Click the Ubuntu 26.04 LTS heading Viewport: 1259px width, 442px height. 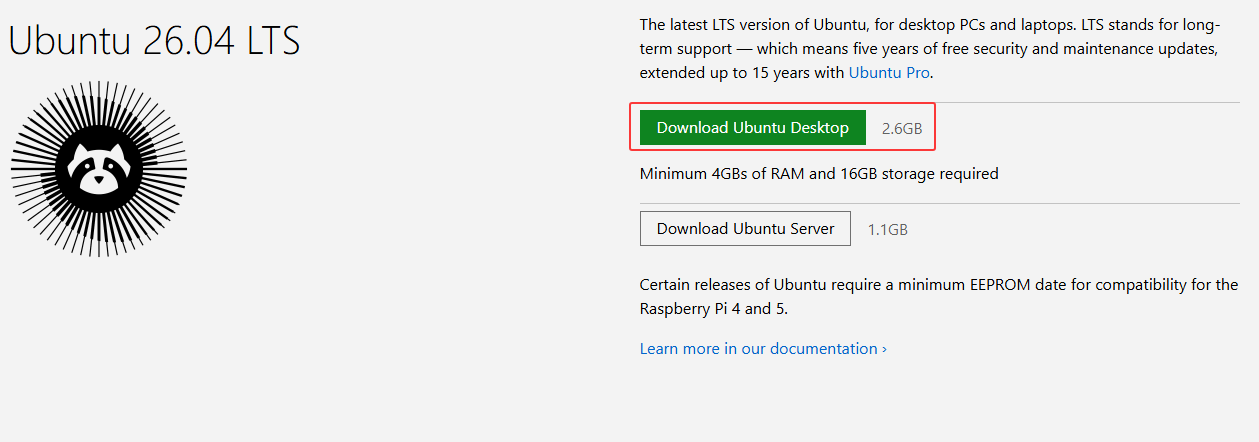(155, 40)
